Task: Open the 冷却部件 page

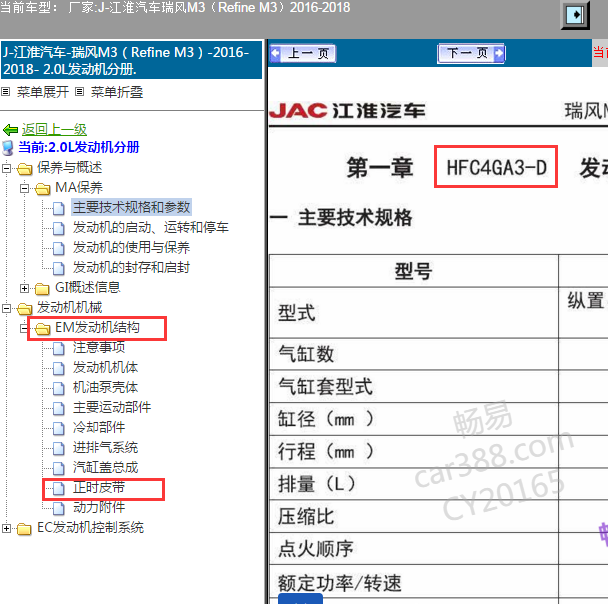Action: 99,428
